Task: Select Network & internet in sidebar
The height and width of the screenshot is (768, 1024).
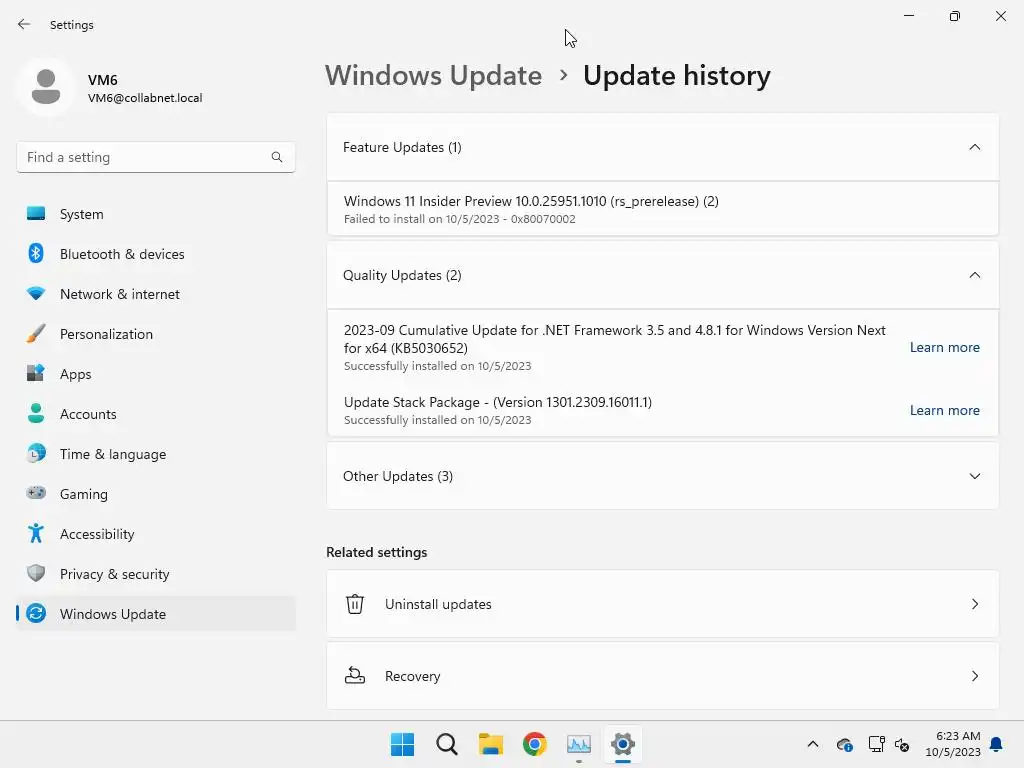Action: [155, 294]
